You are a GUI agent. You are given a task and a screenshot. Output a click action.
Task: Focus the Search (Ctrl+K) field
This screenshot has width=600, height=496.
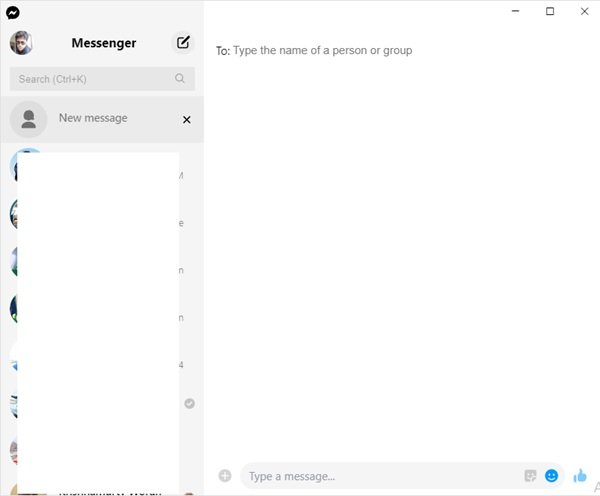pos(102,79)
